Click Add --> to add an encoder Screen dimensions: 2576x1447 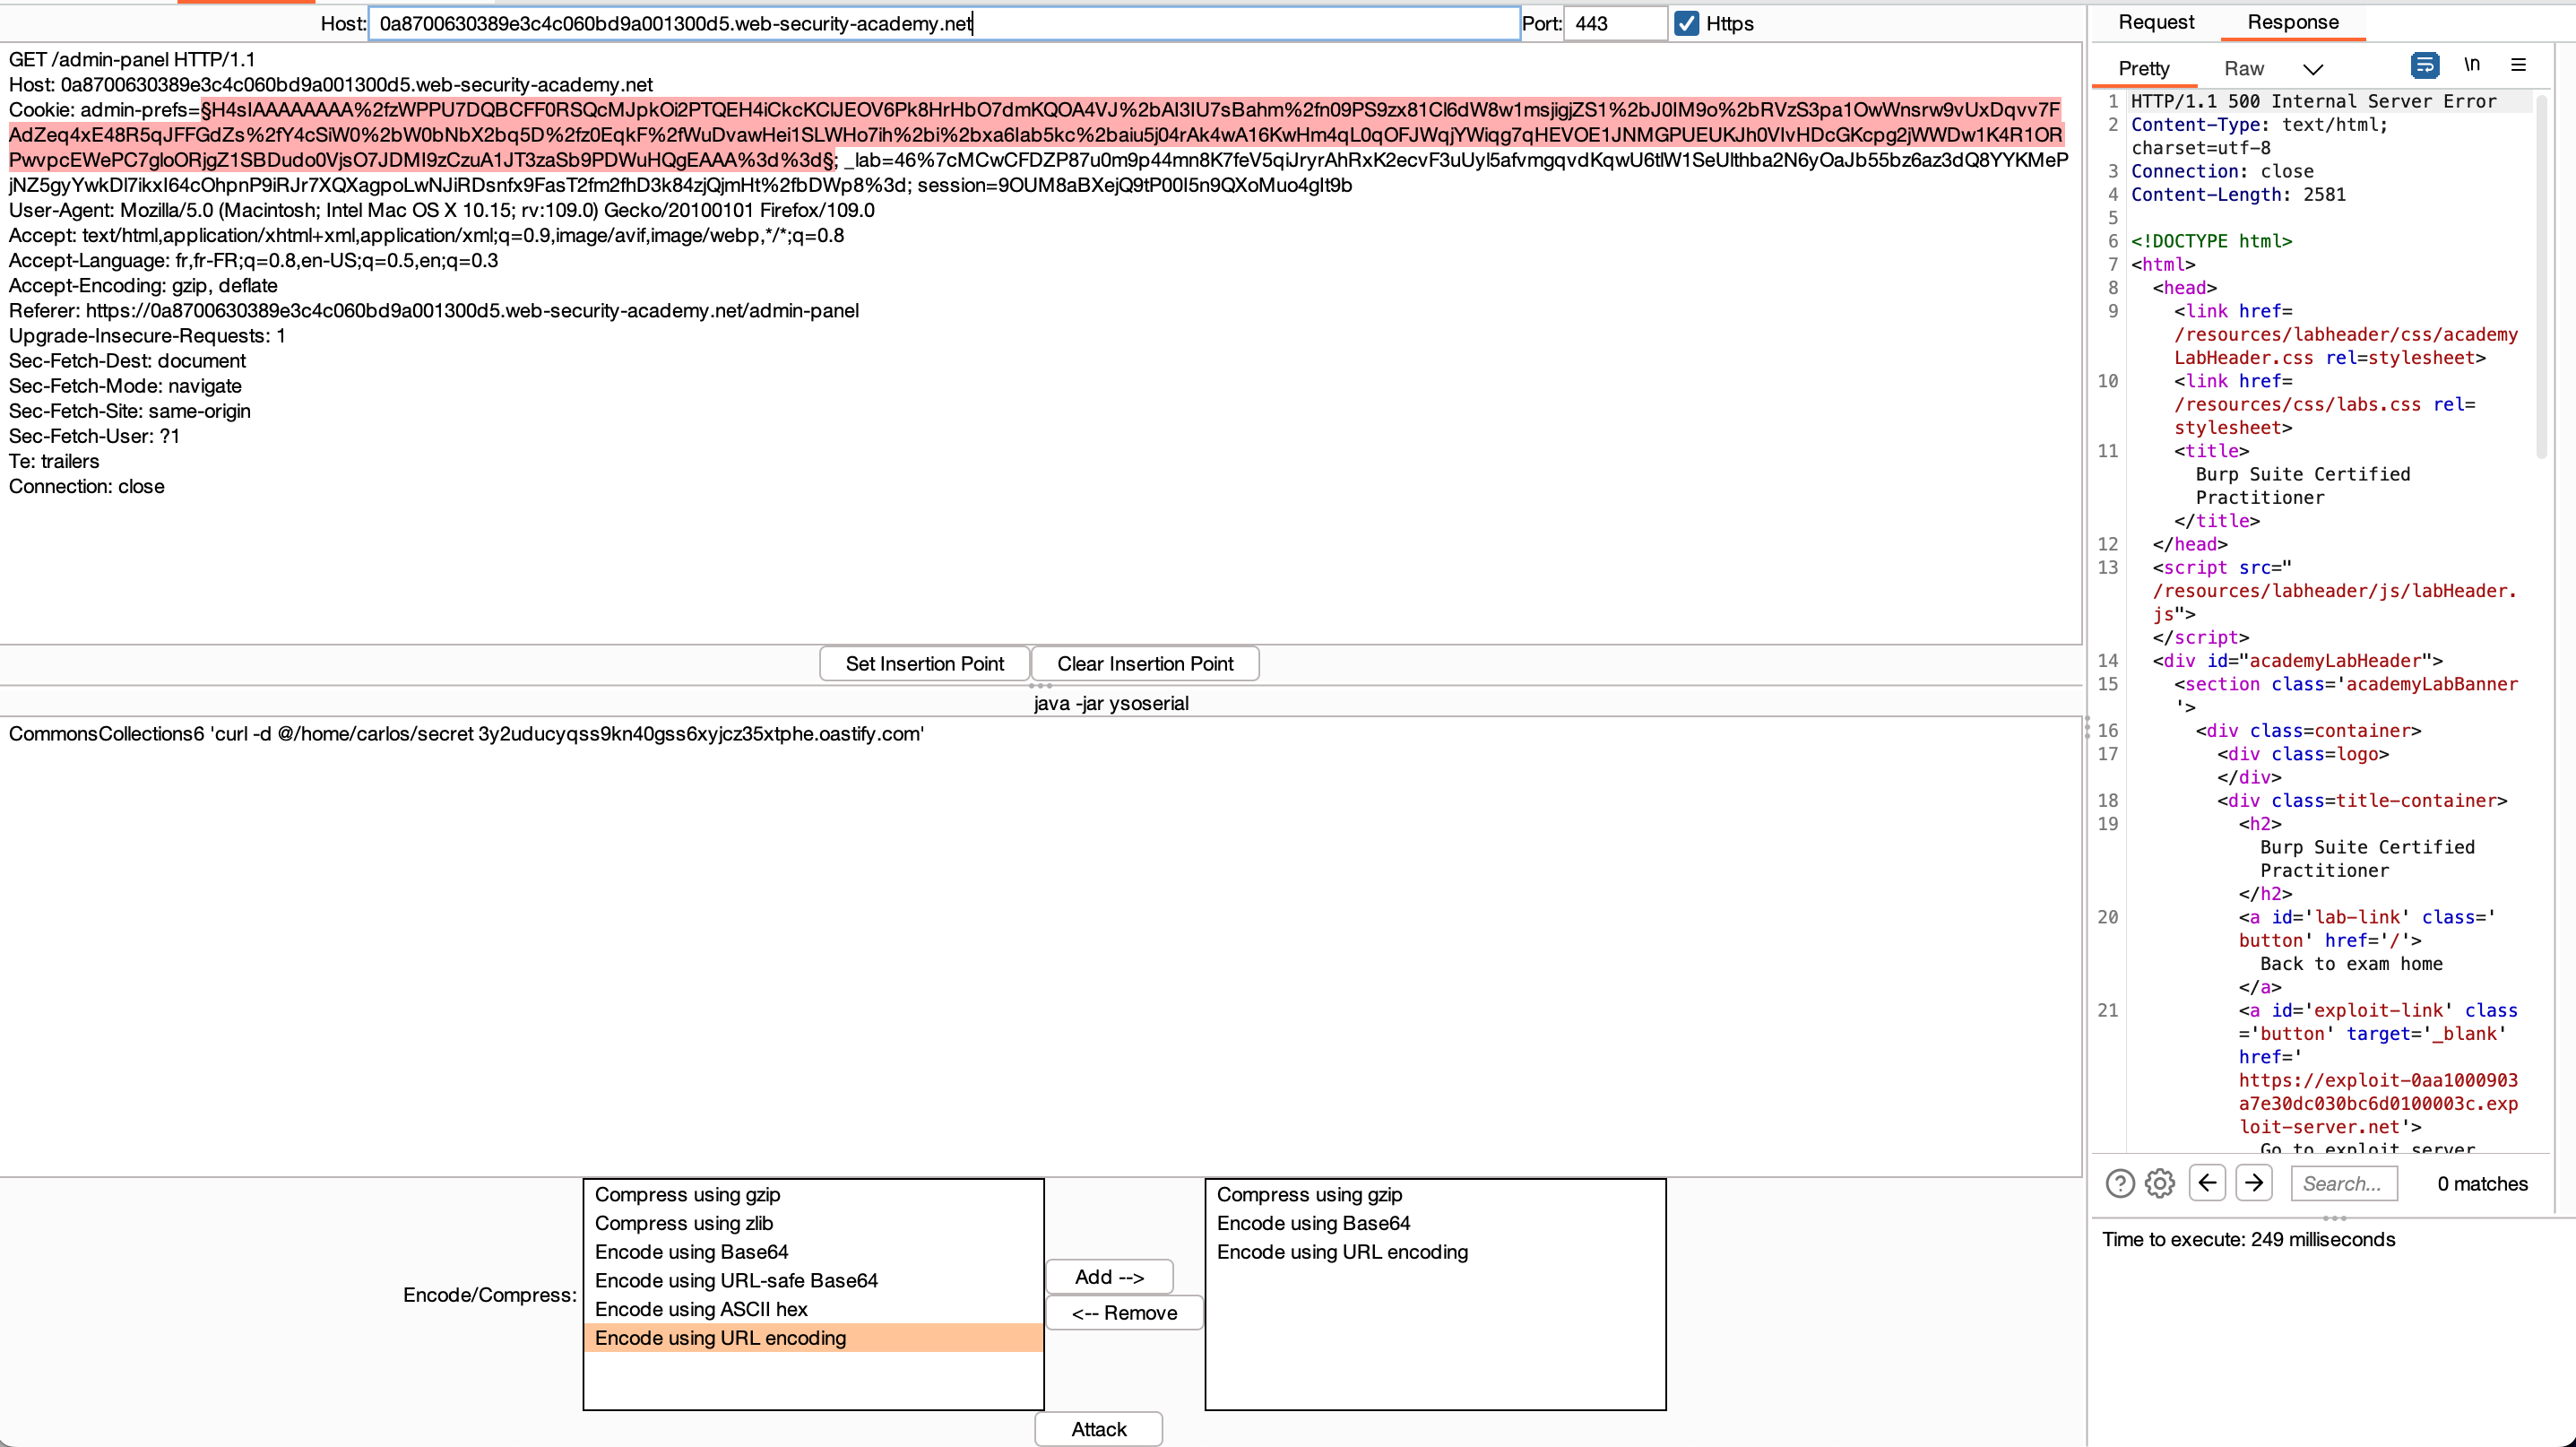coord(1109,1276)
